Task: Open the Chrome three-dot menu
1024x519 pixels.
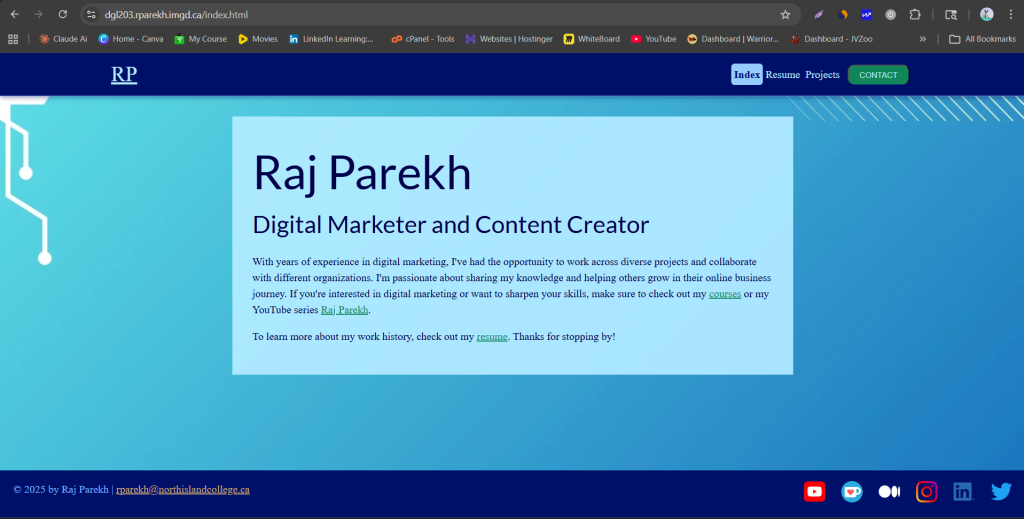Action: pos(1011,15)
